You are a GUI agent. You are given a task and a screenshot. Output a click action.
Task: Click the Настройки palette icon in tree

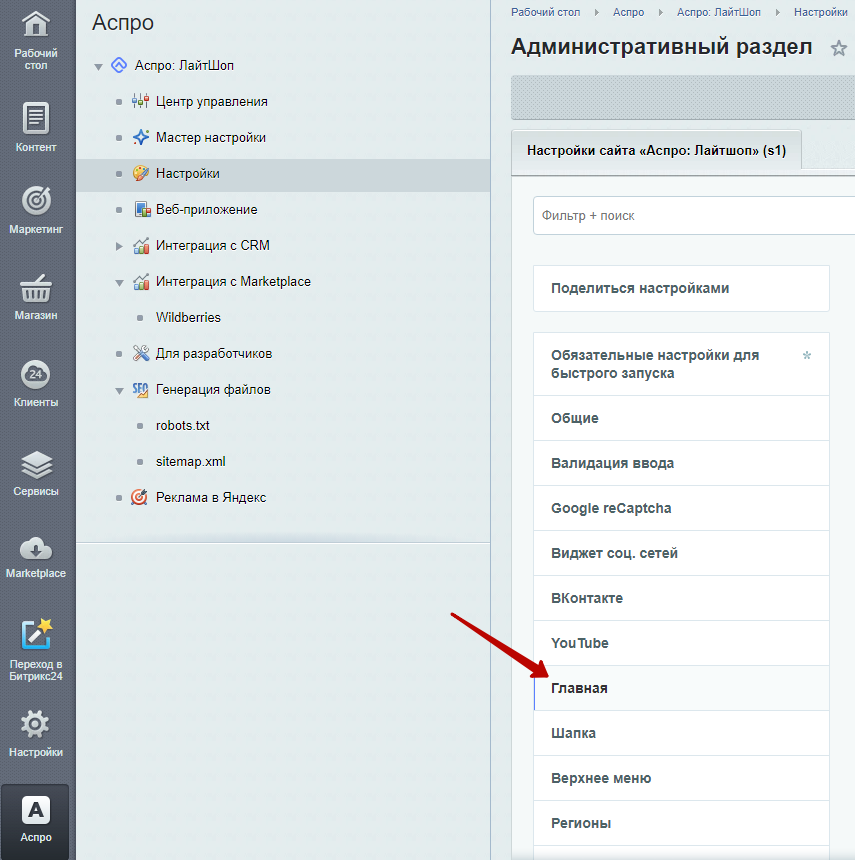point(140,173)
